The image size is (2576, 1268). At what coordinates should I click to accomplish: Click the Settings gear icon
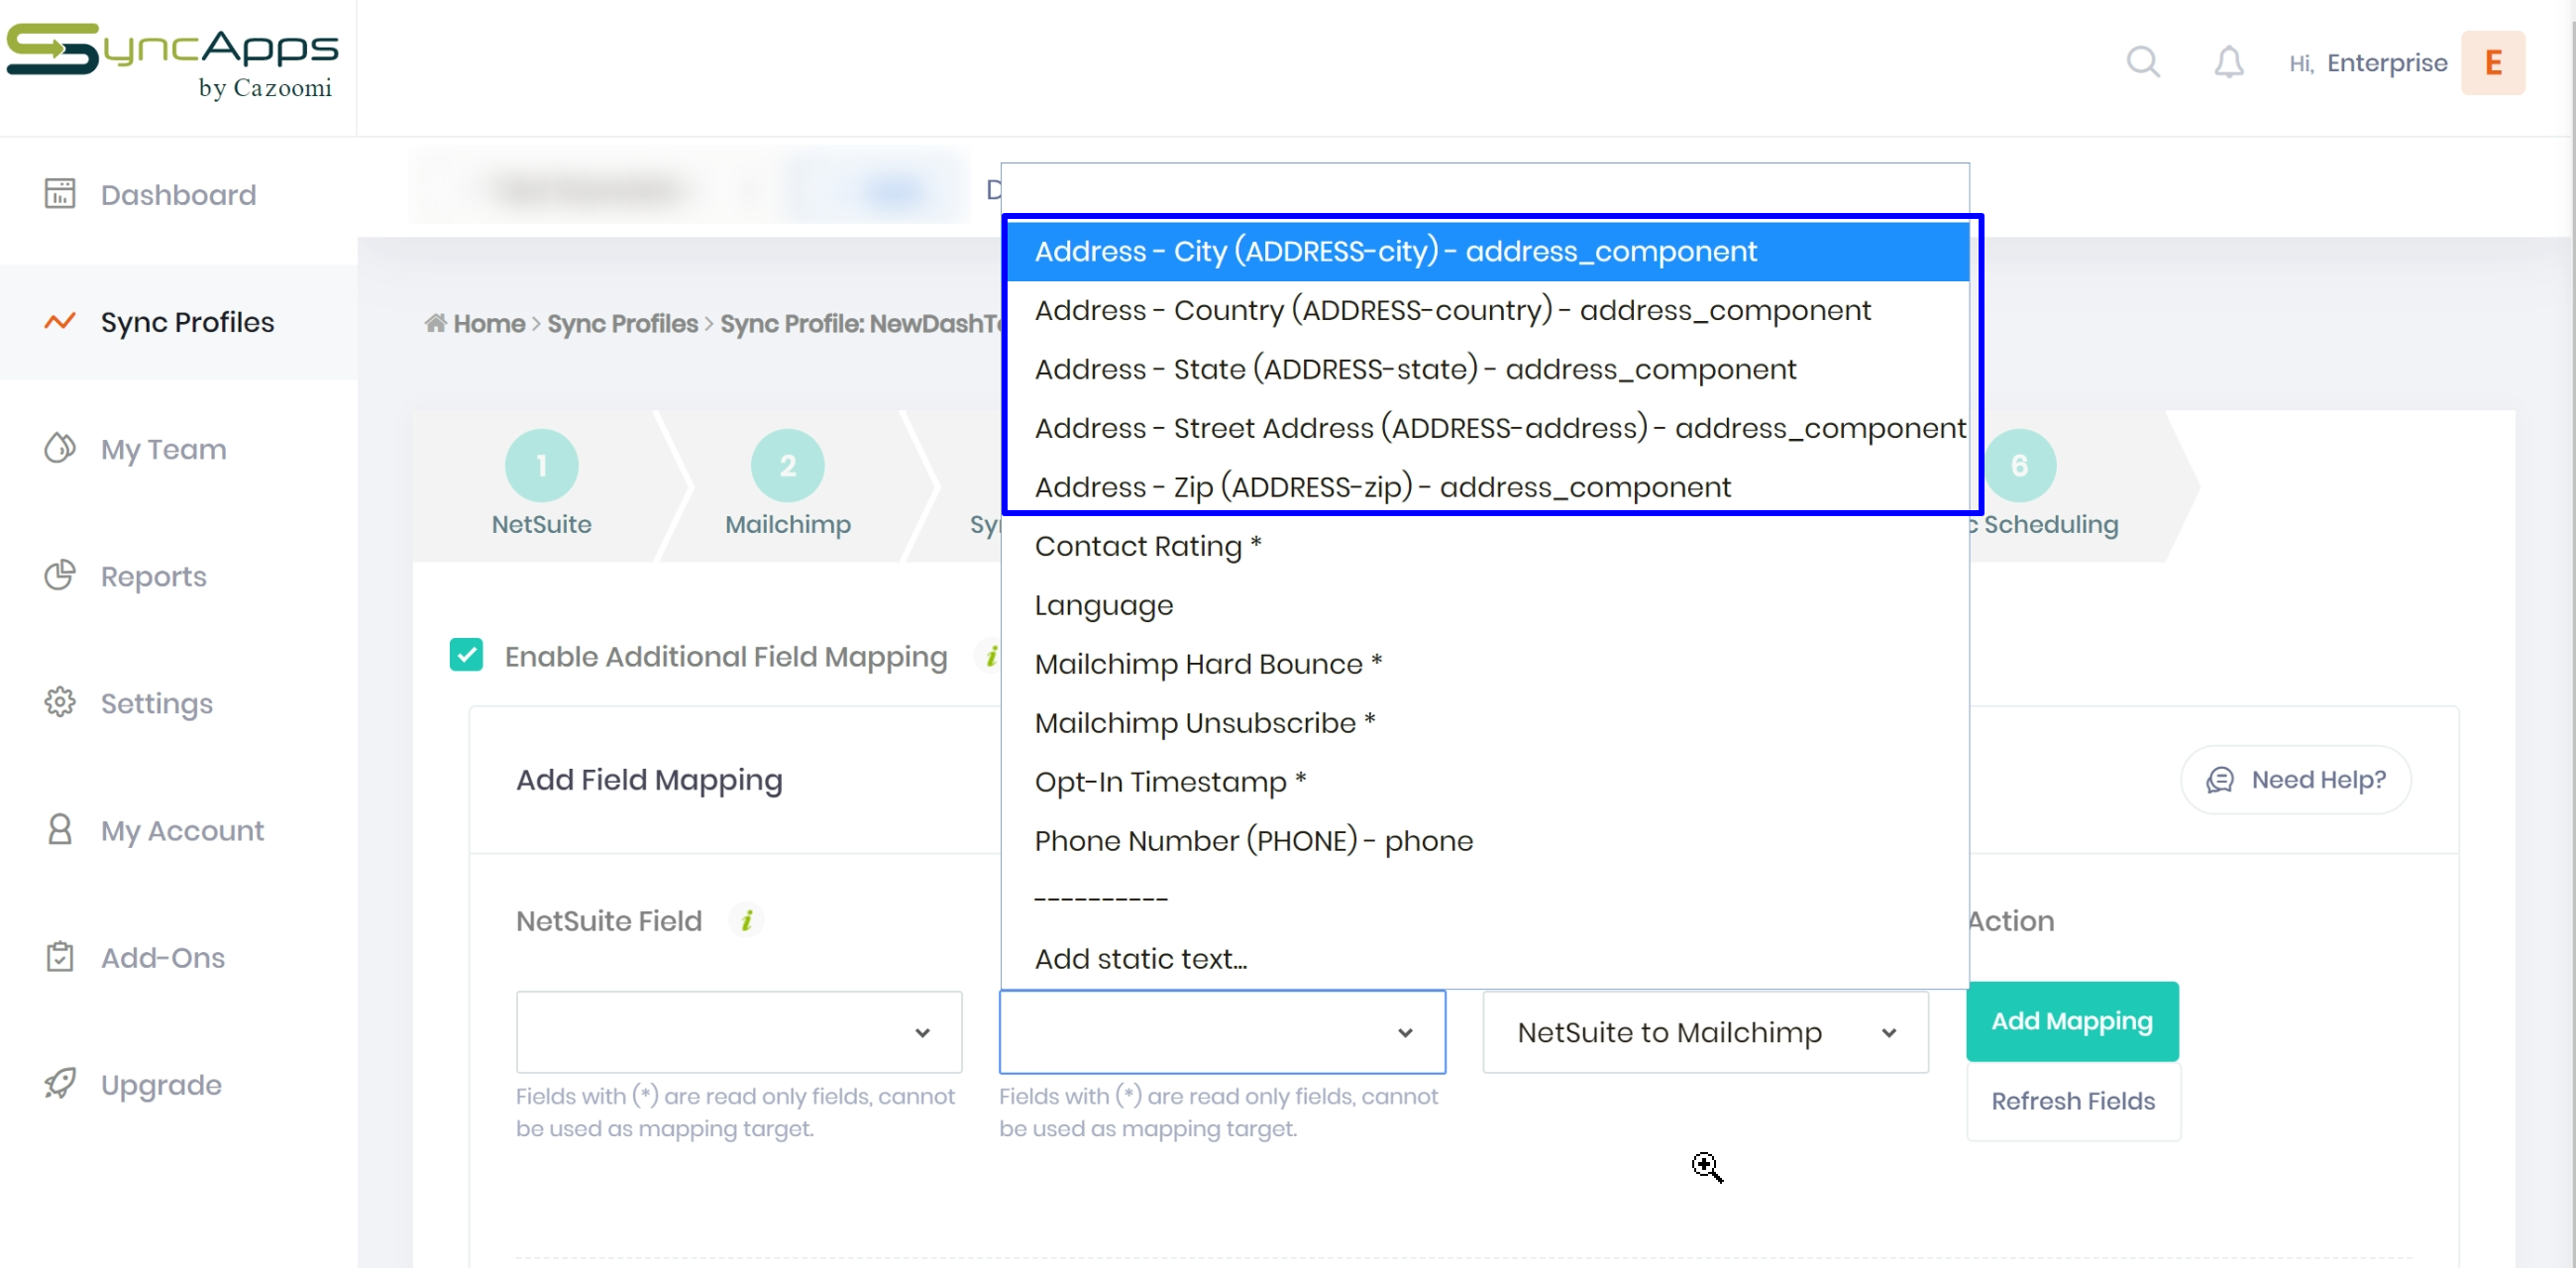[60, 702]
